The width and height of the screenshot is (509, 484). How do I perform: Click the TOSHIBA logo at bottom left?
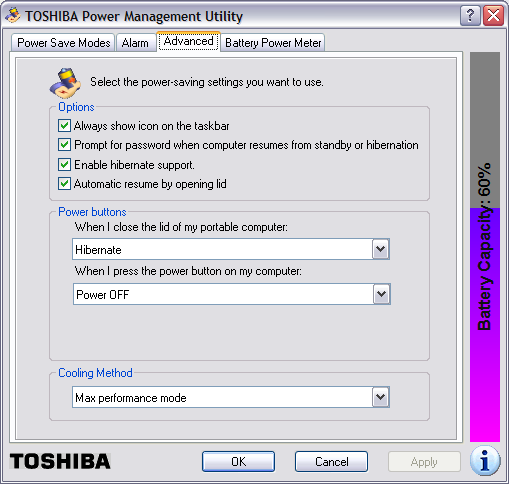60,461
